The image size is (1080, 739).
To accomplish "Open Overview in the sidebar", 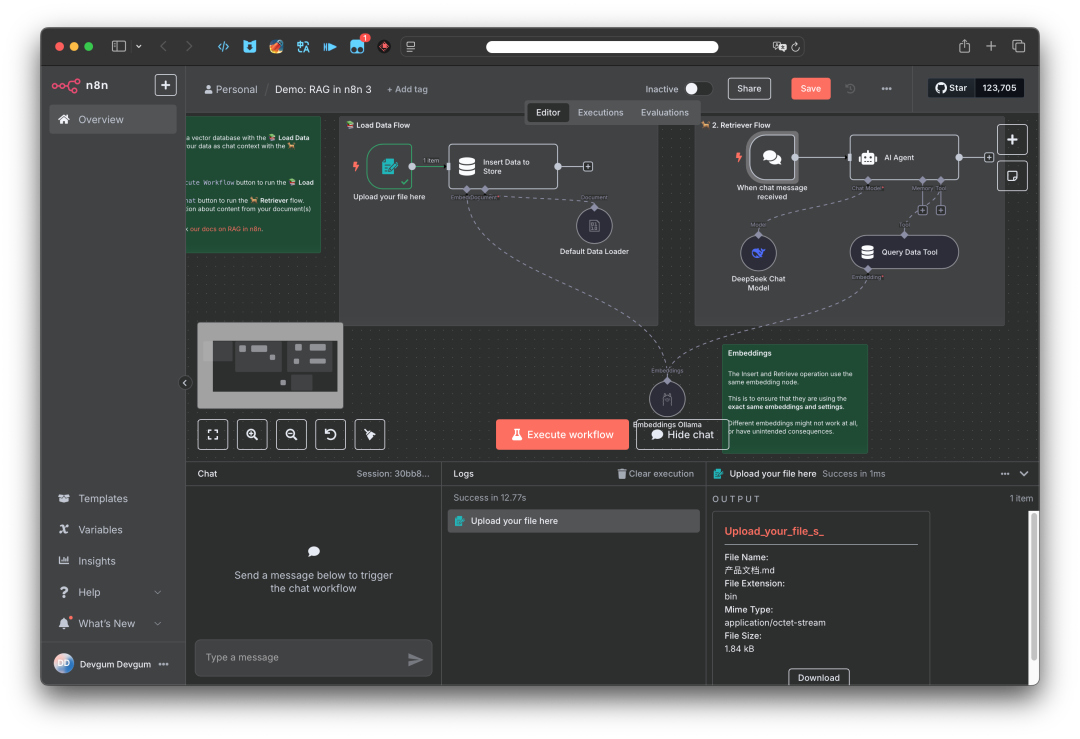I will point(113,119).
